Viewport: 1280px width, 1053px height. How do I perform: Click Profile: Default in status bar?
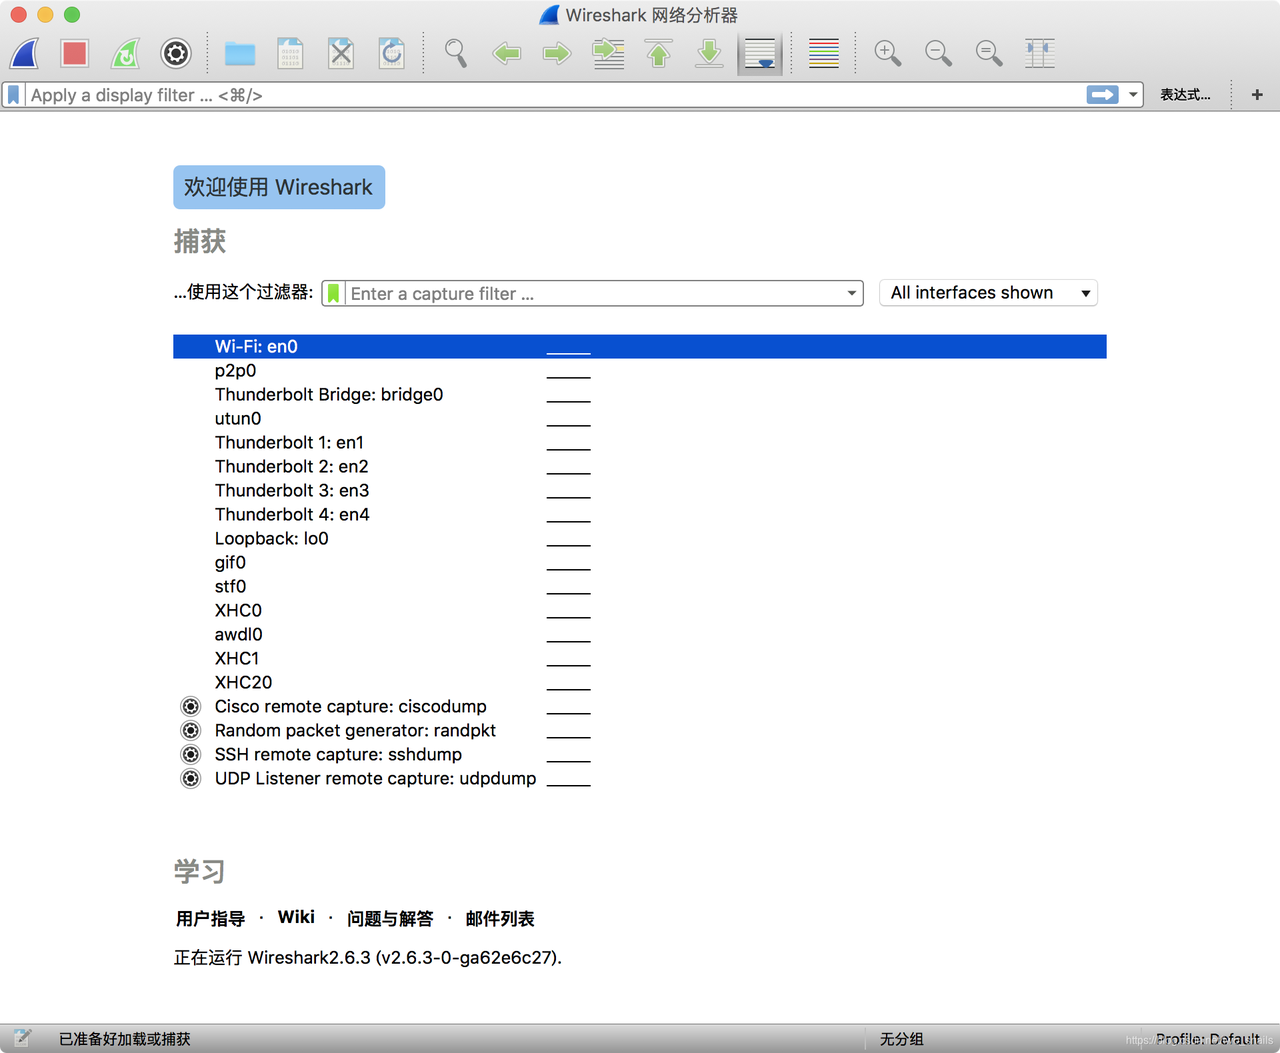(x=1207, y=1039)
